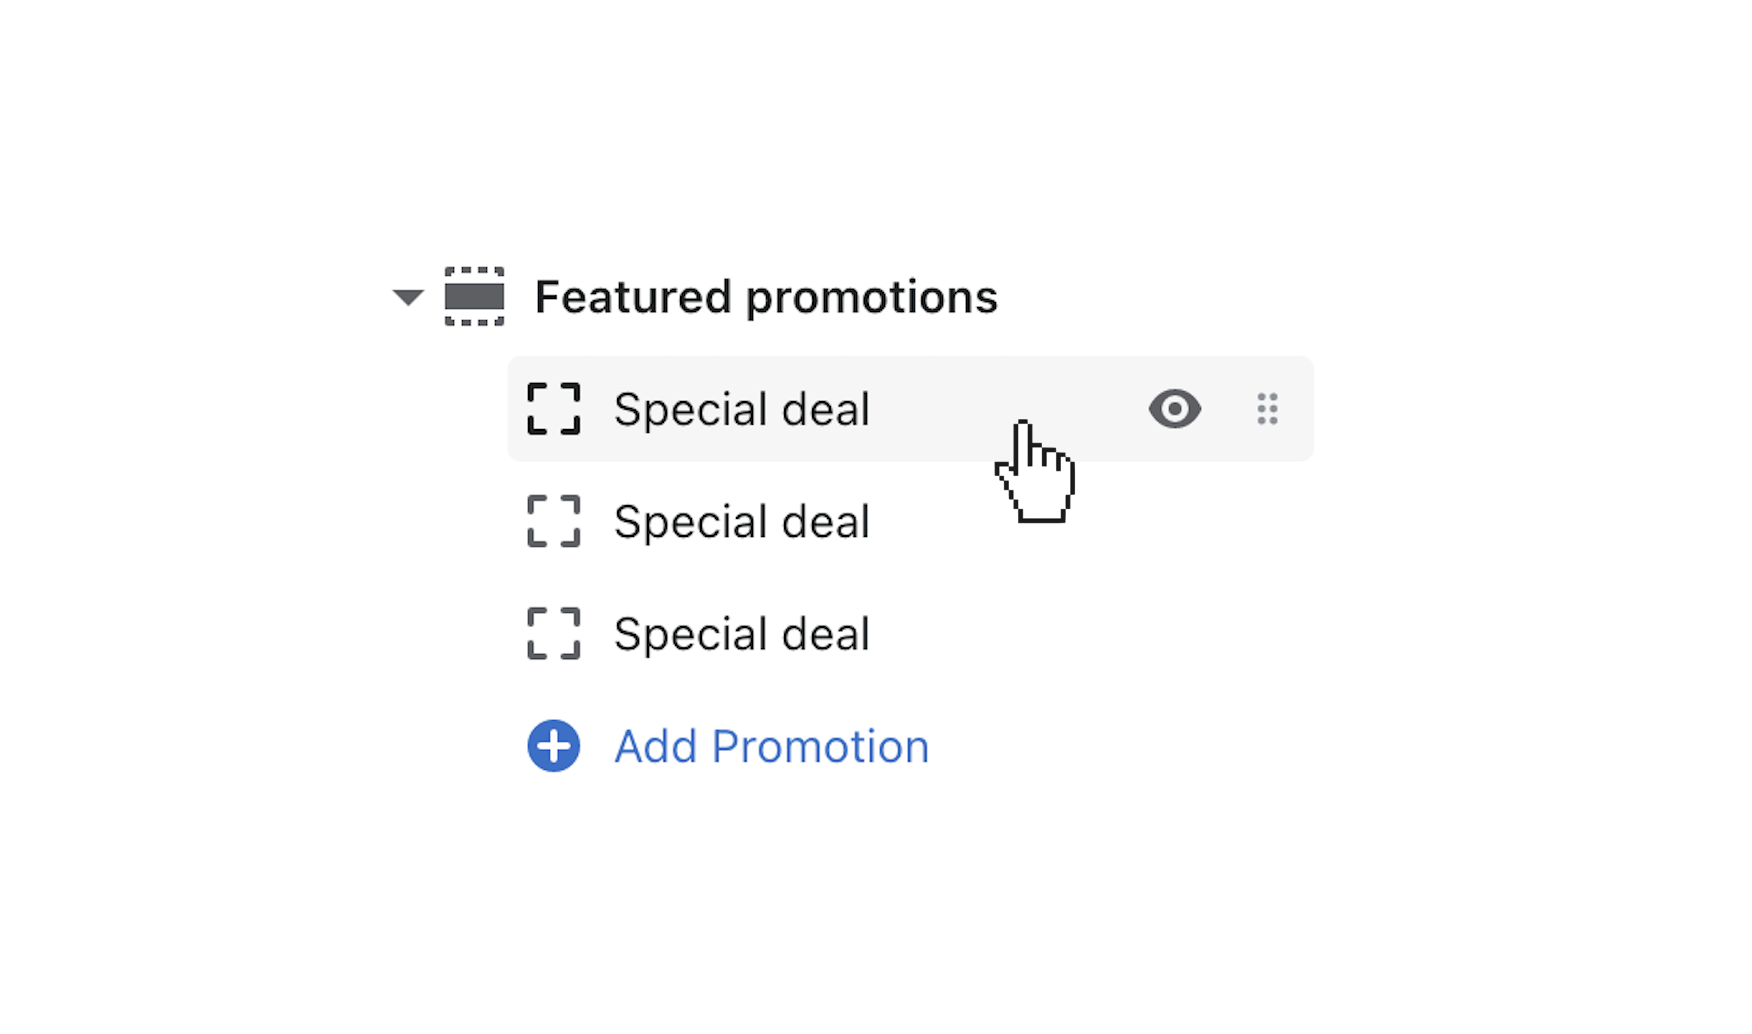Select the Featured promotions section header

[765, 296]
